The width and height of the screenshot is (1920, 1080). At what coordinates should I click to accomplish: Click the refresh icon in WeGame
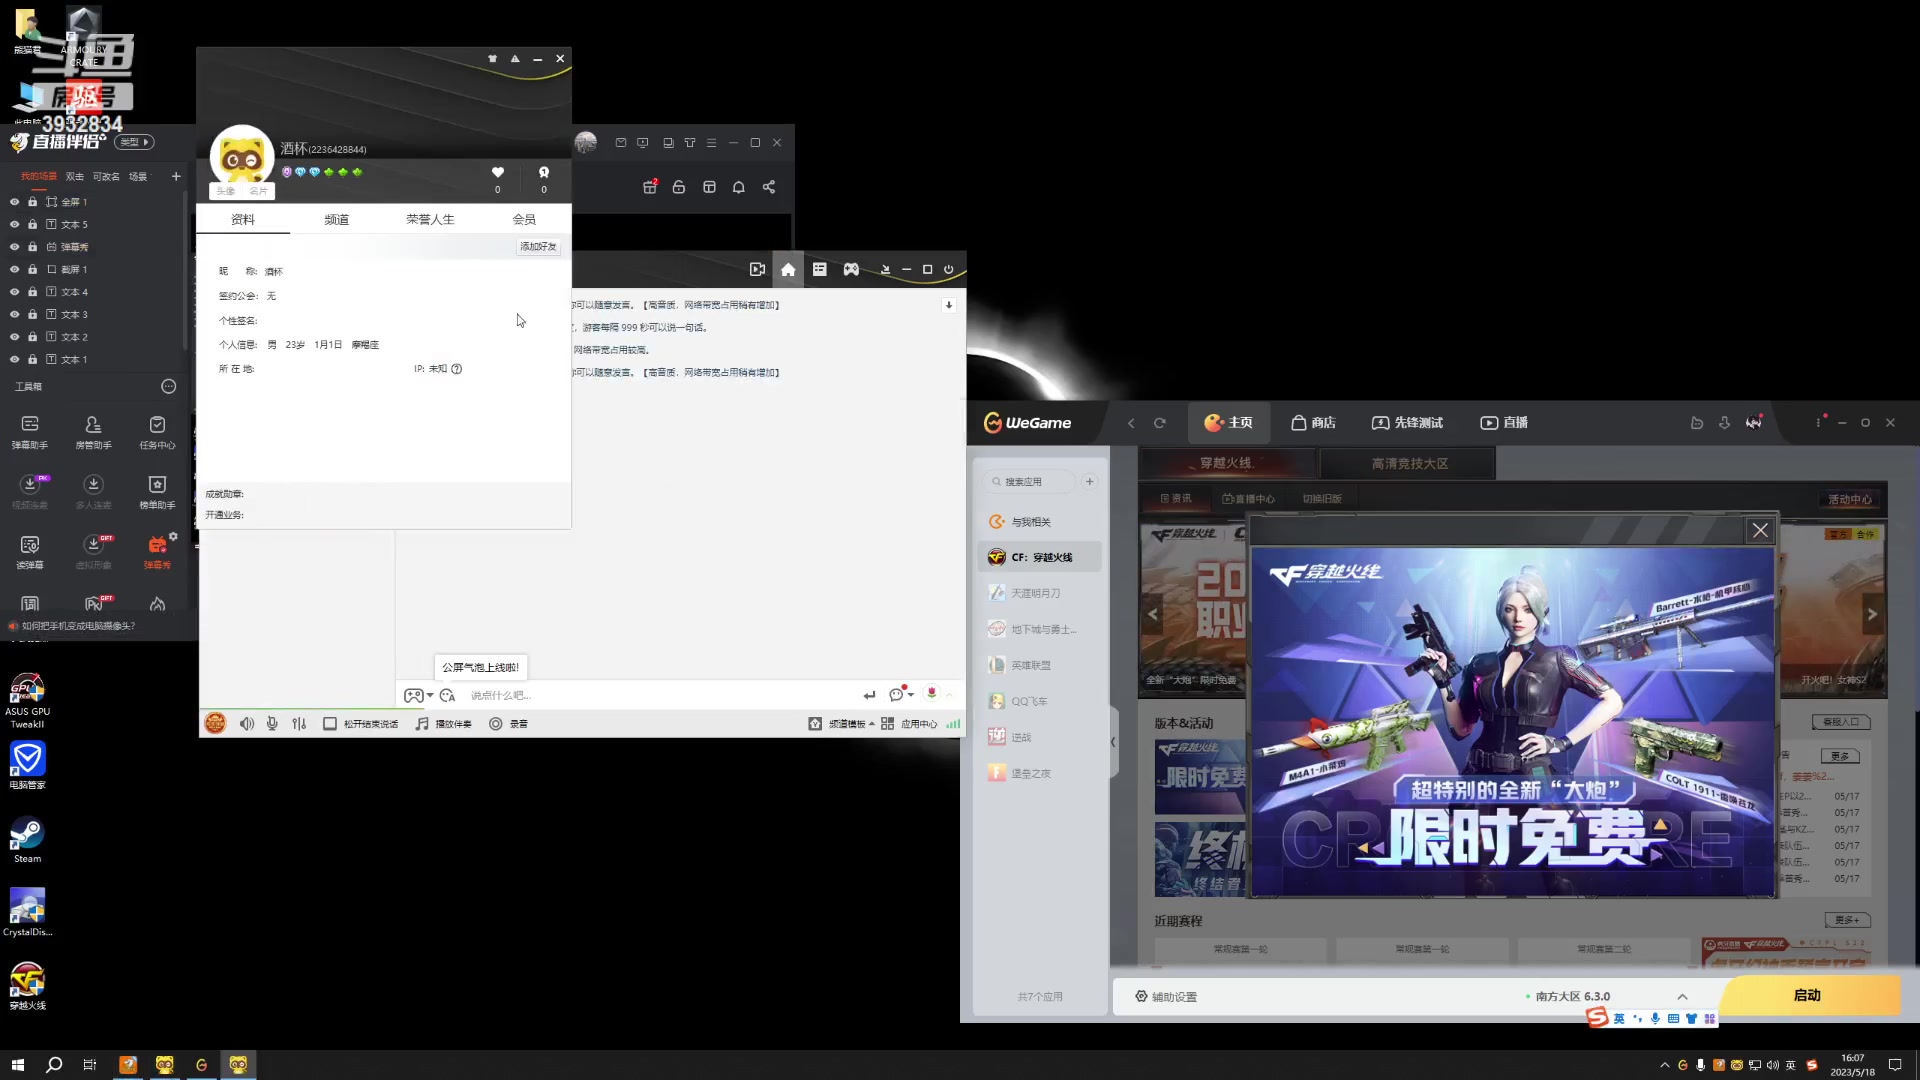click(1160, 423)
